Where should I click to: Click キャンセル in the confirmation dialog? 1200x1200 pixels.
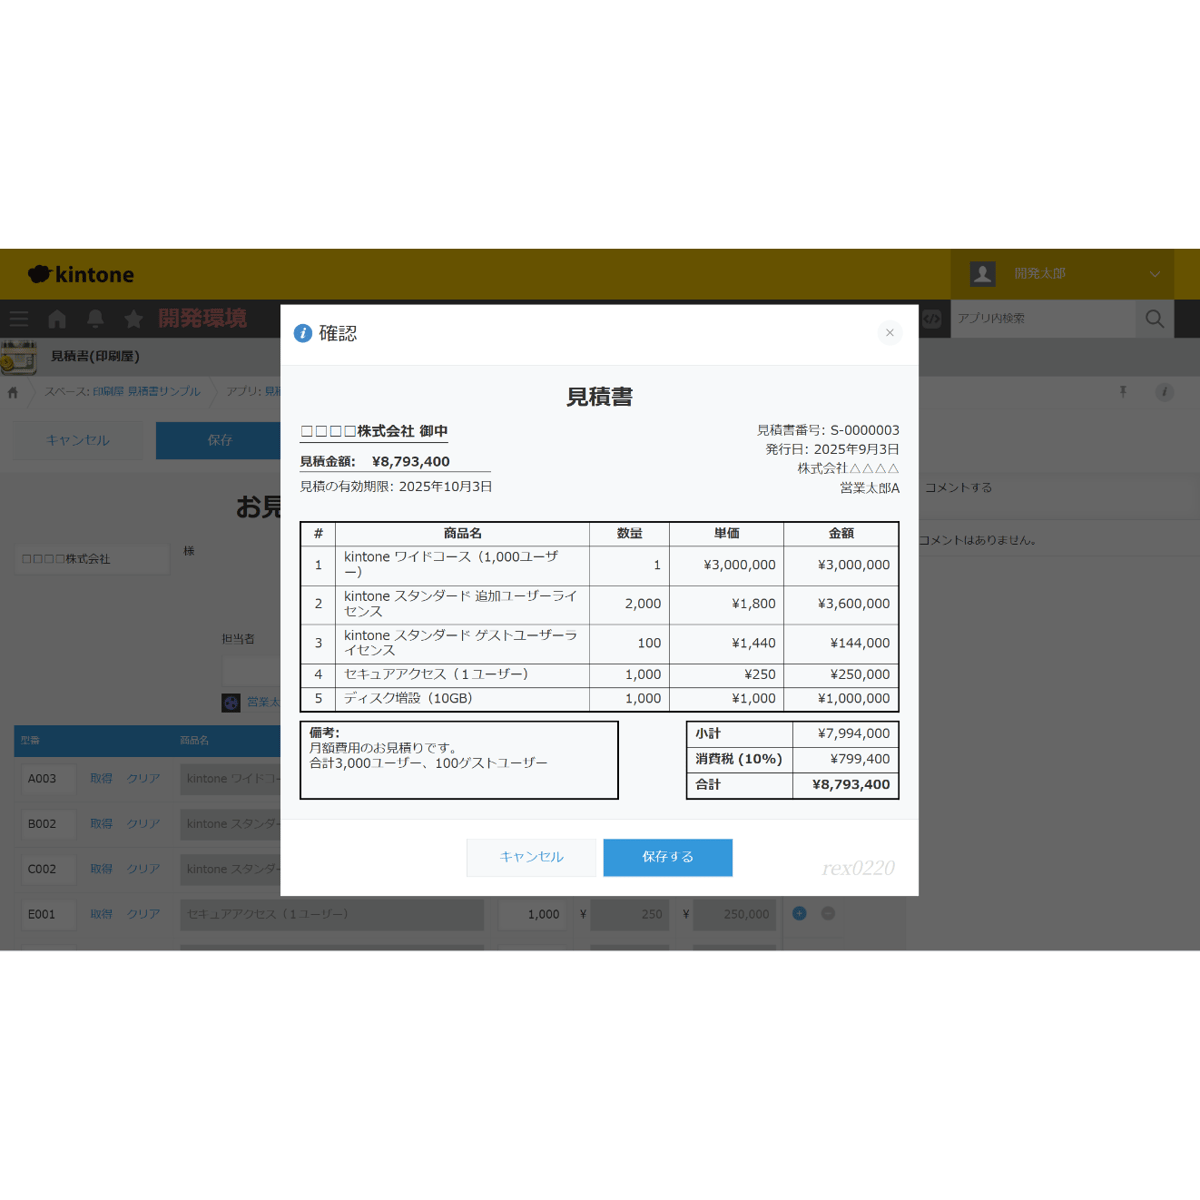pyautogui.click(x=531, y=857)
